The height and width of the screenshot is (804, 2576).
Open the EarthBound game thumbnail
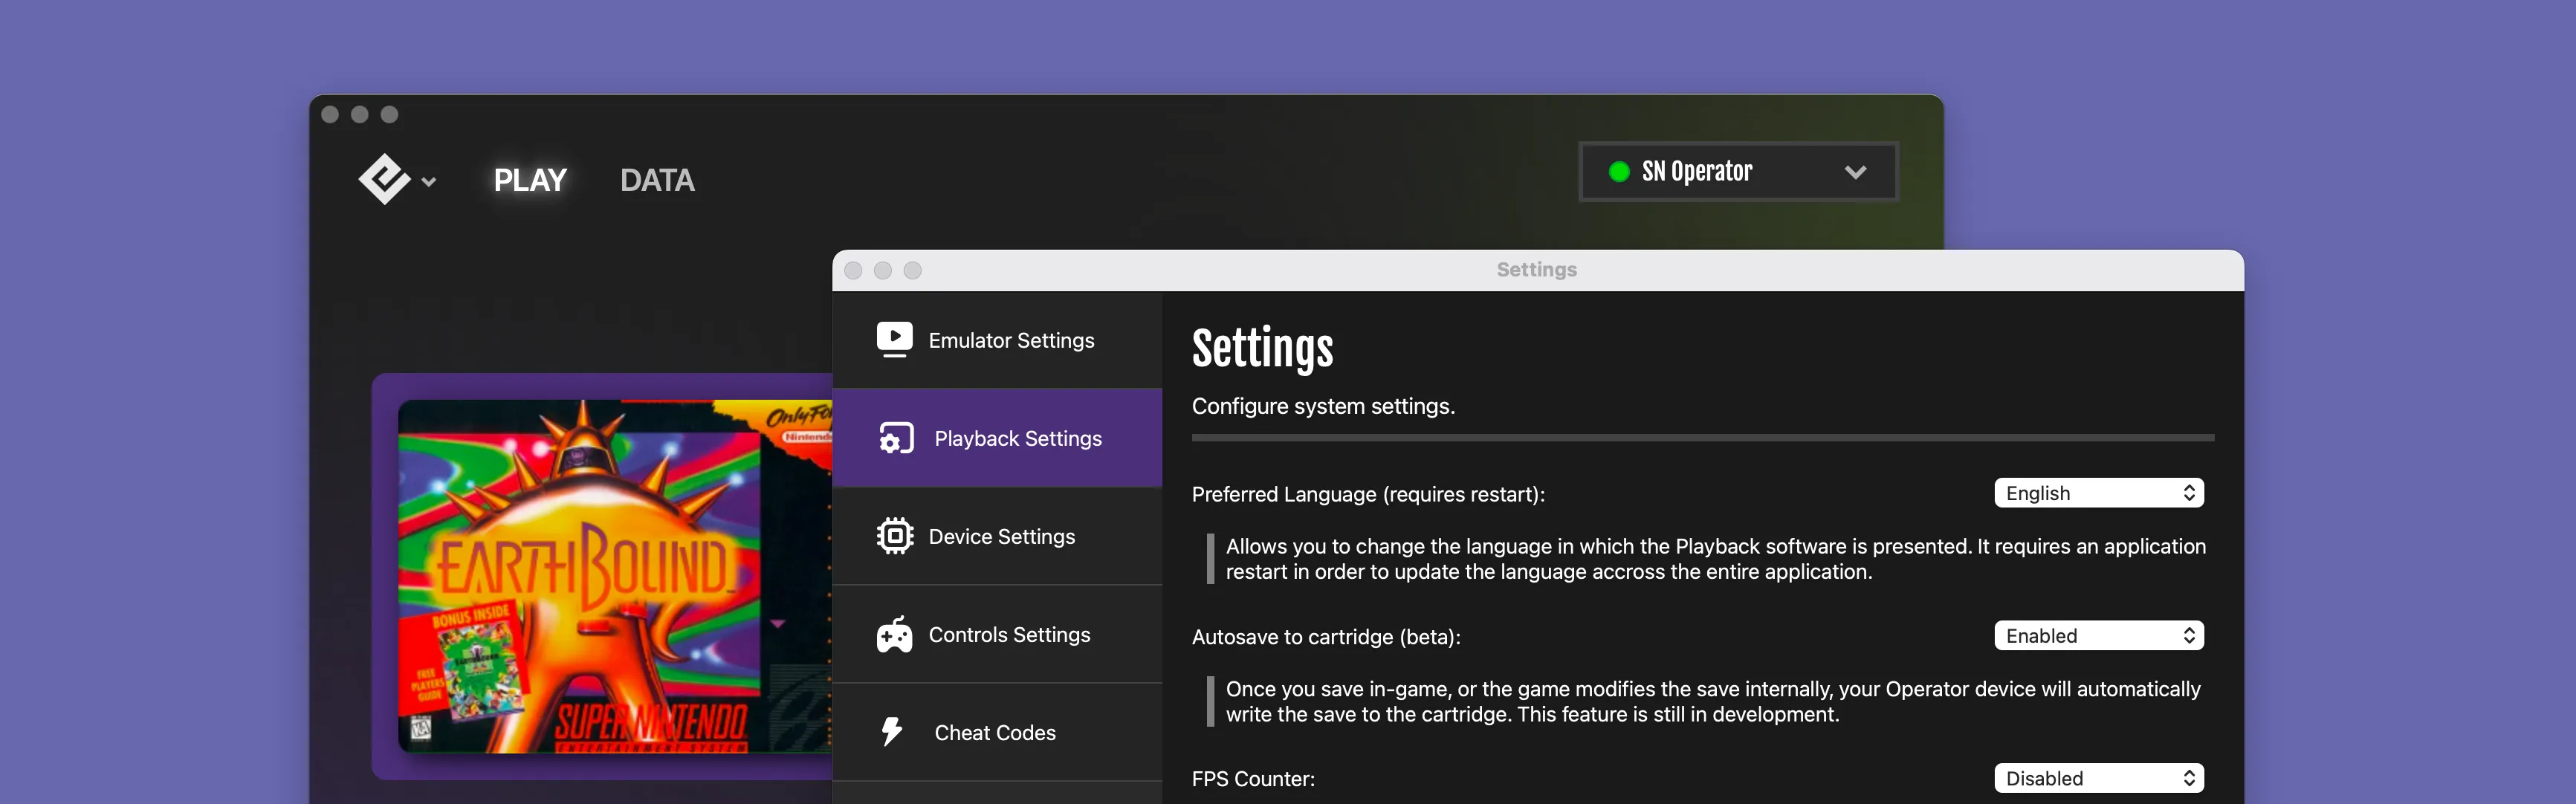coord(600,580)
